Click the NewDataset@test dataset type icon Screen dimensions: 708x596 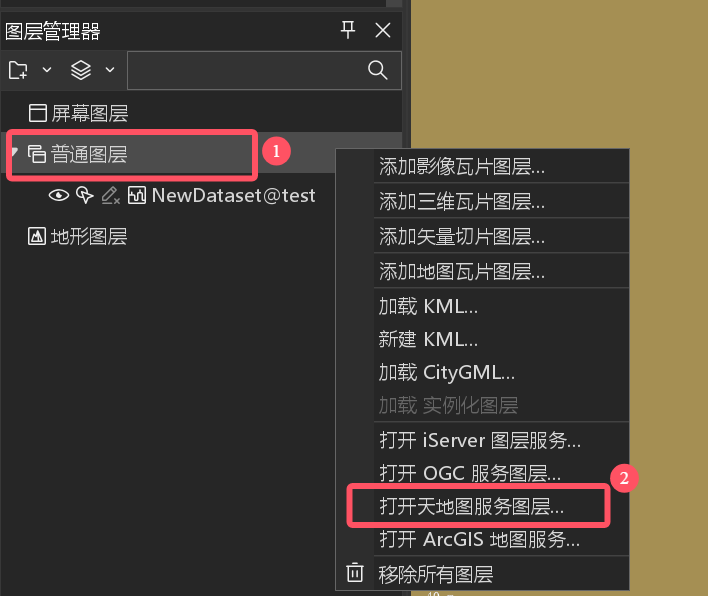[x=136, y=196]
